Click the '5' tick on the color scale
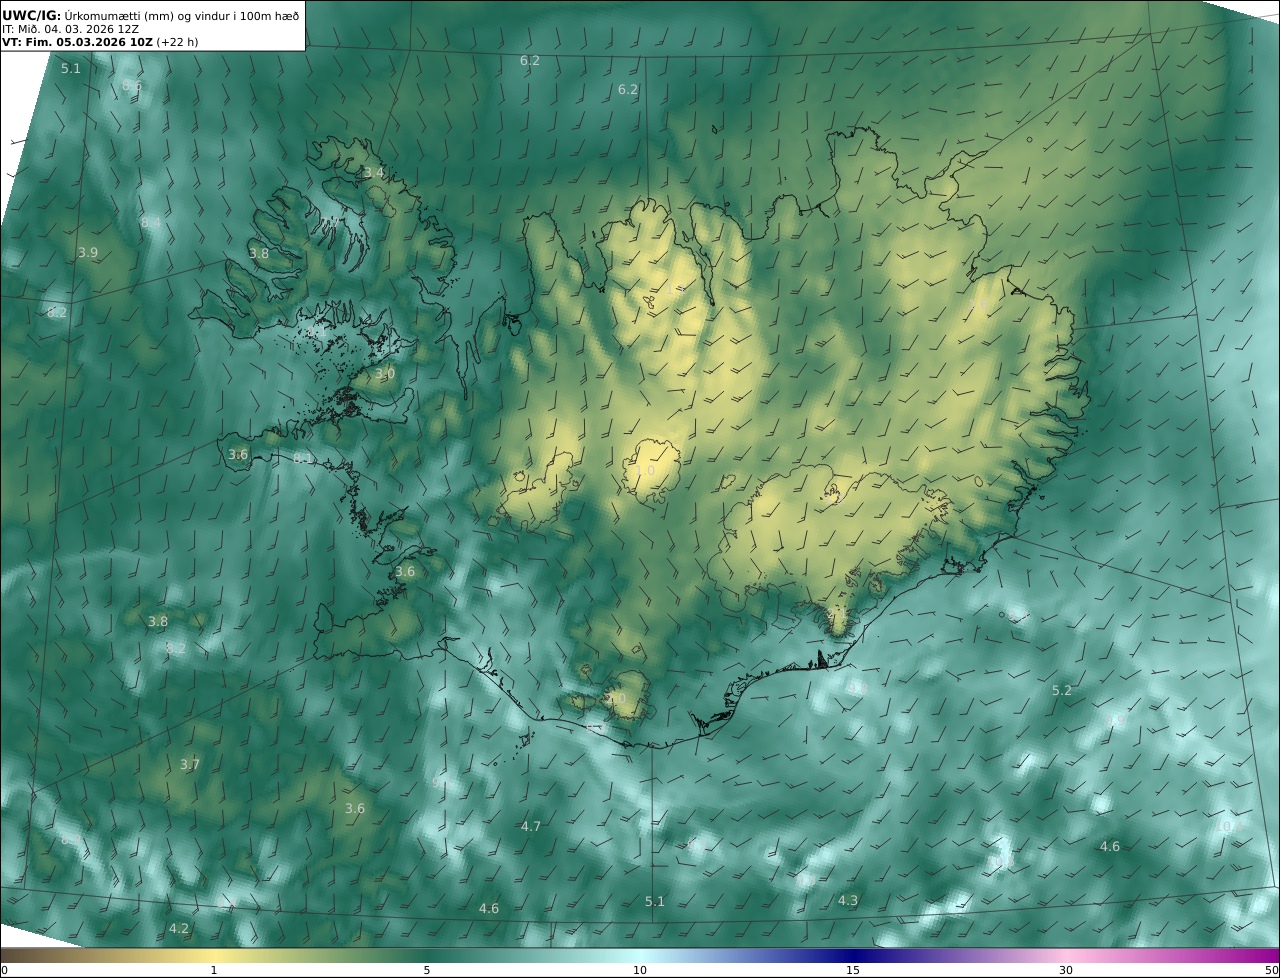The image size is (1280, 978). [427, 970]
